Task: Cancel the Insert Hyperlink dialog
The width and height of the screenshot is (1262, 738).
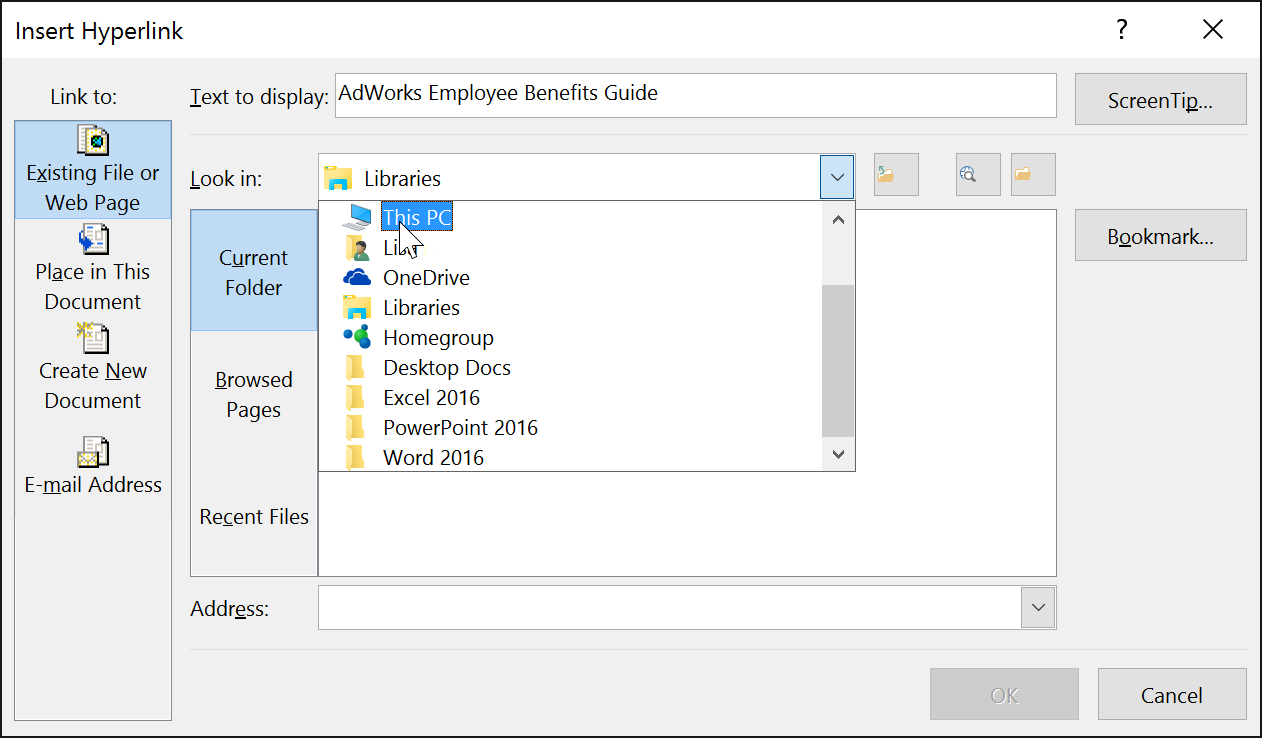Action: pyautogui.click(x=1171, y=695)
